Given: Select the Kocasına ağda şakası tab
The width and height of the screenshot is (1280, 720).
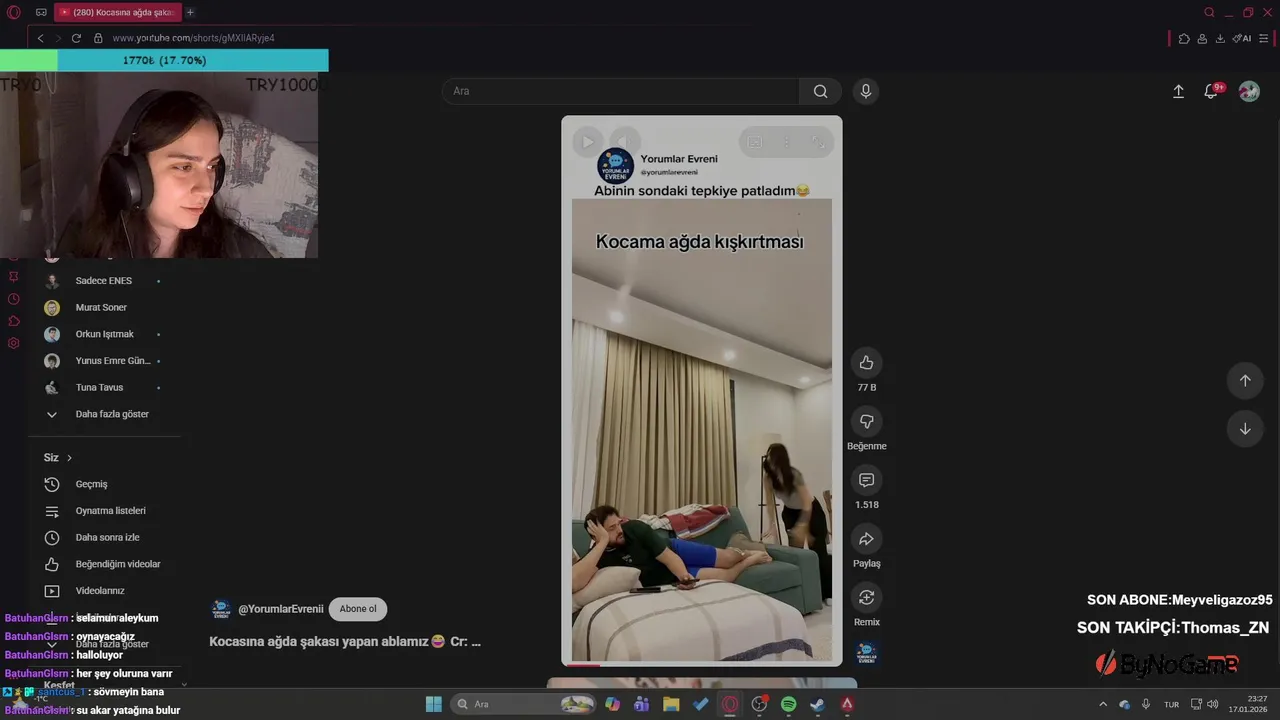Looking at the screenshot, I should pos(116,12).
